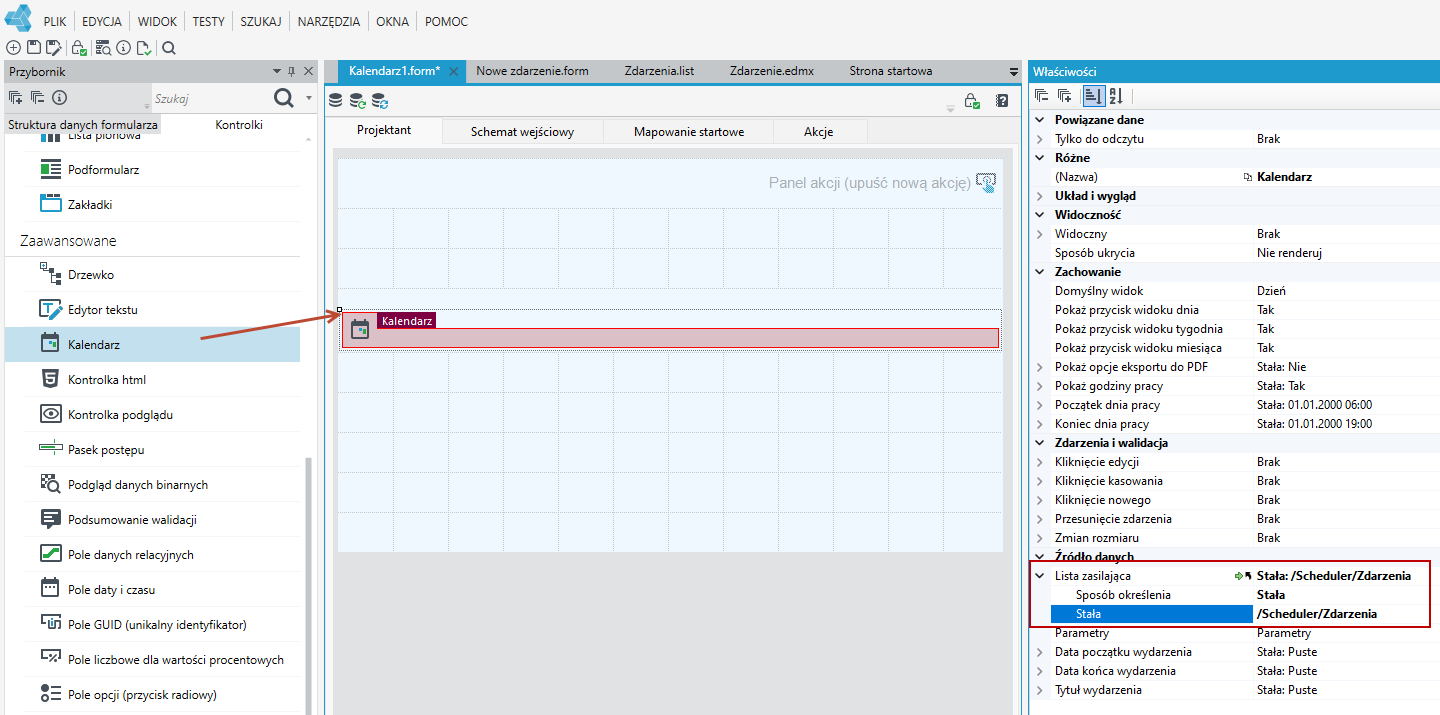The image size is (1440, 715).
Task: Click the database with green refresh icon
Action: (x=357, y=100)
